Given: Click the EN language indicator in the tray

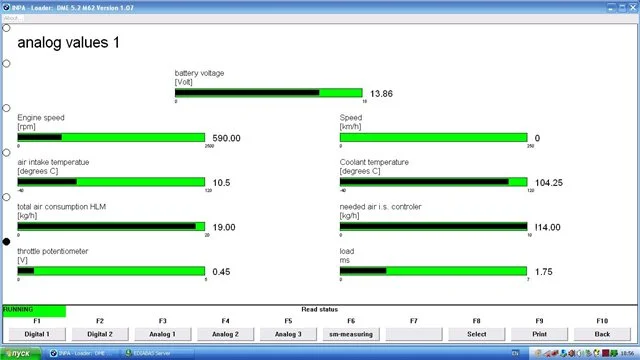Looking at the screenshot, I should pyautogui.click(x=516, y=353).
